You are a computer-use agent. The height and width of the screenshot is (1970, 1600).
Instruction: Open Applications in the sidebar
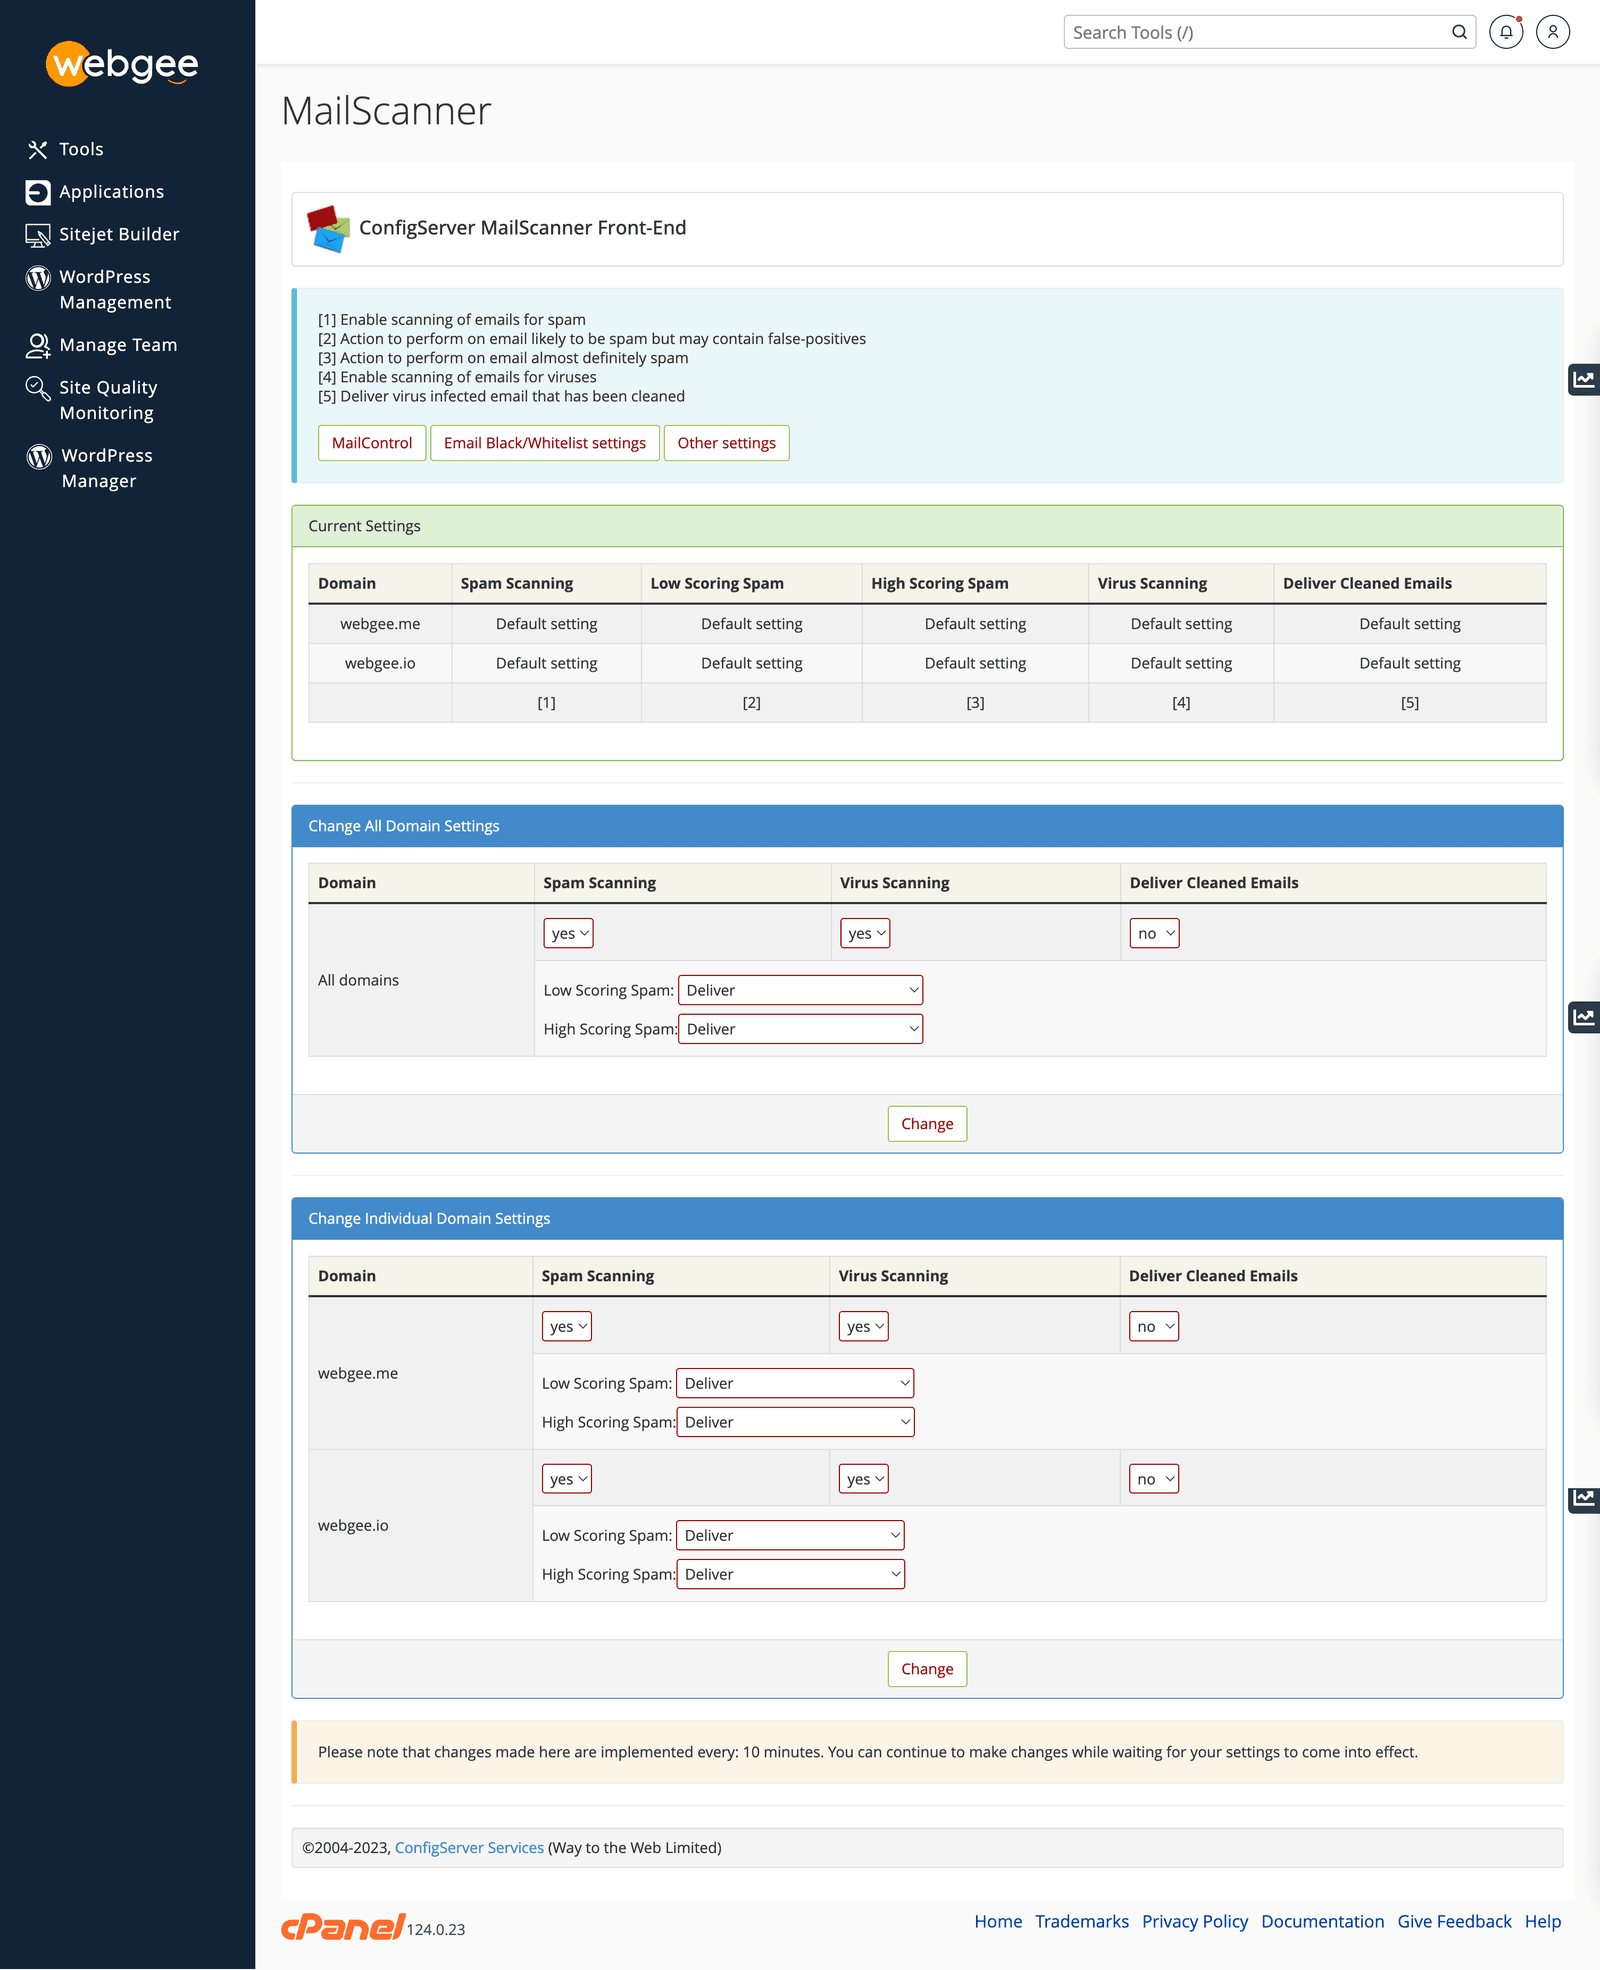96,192
